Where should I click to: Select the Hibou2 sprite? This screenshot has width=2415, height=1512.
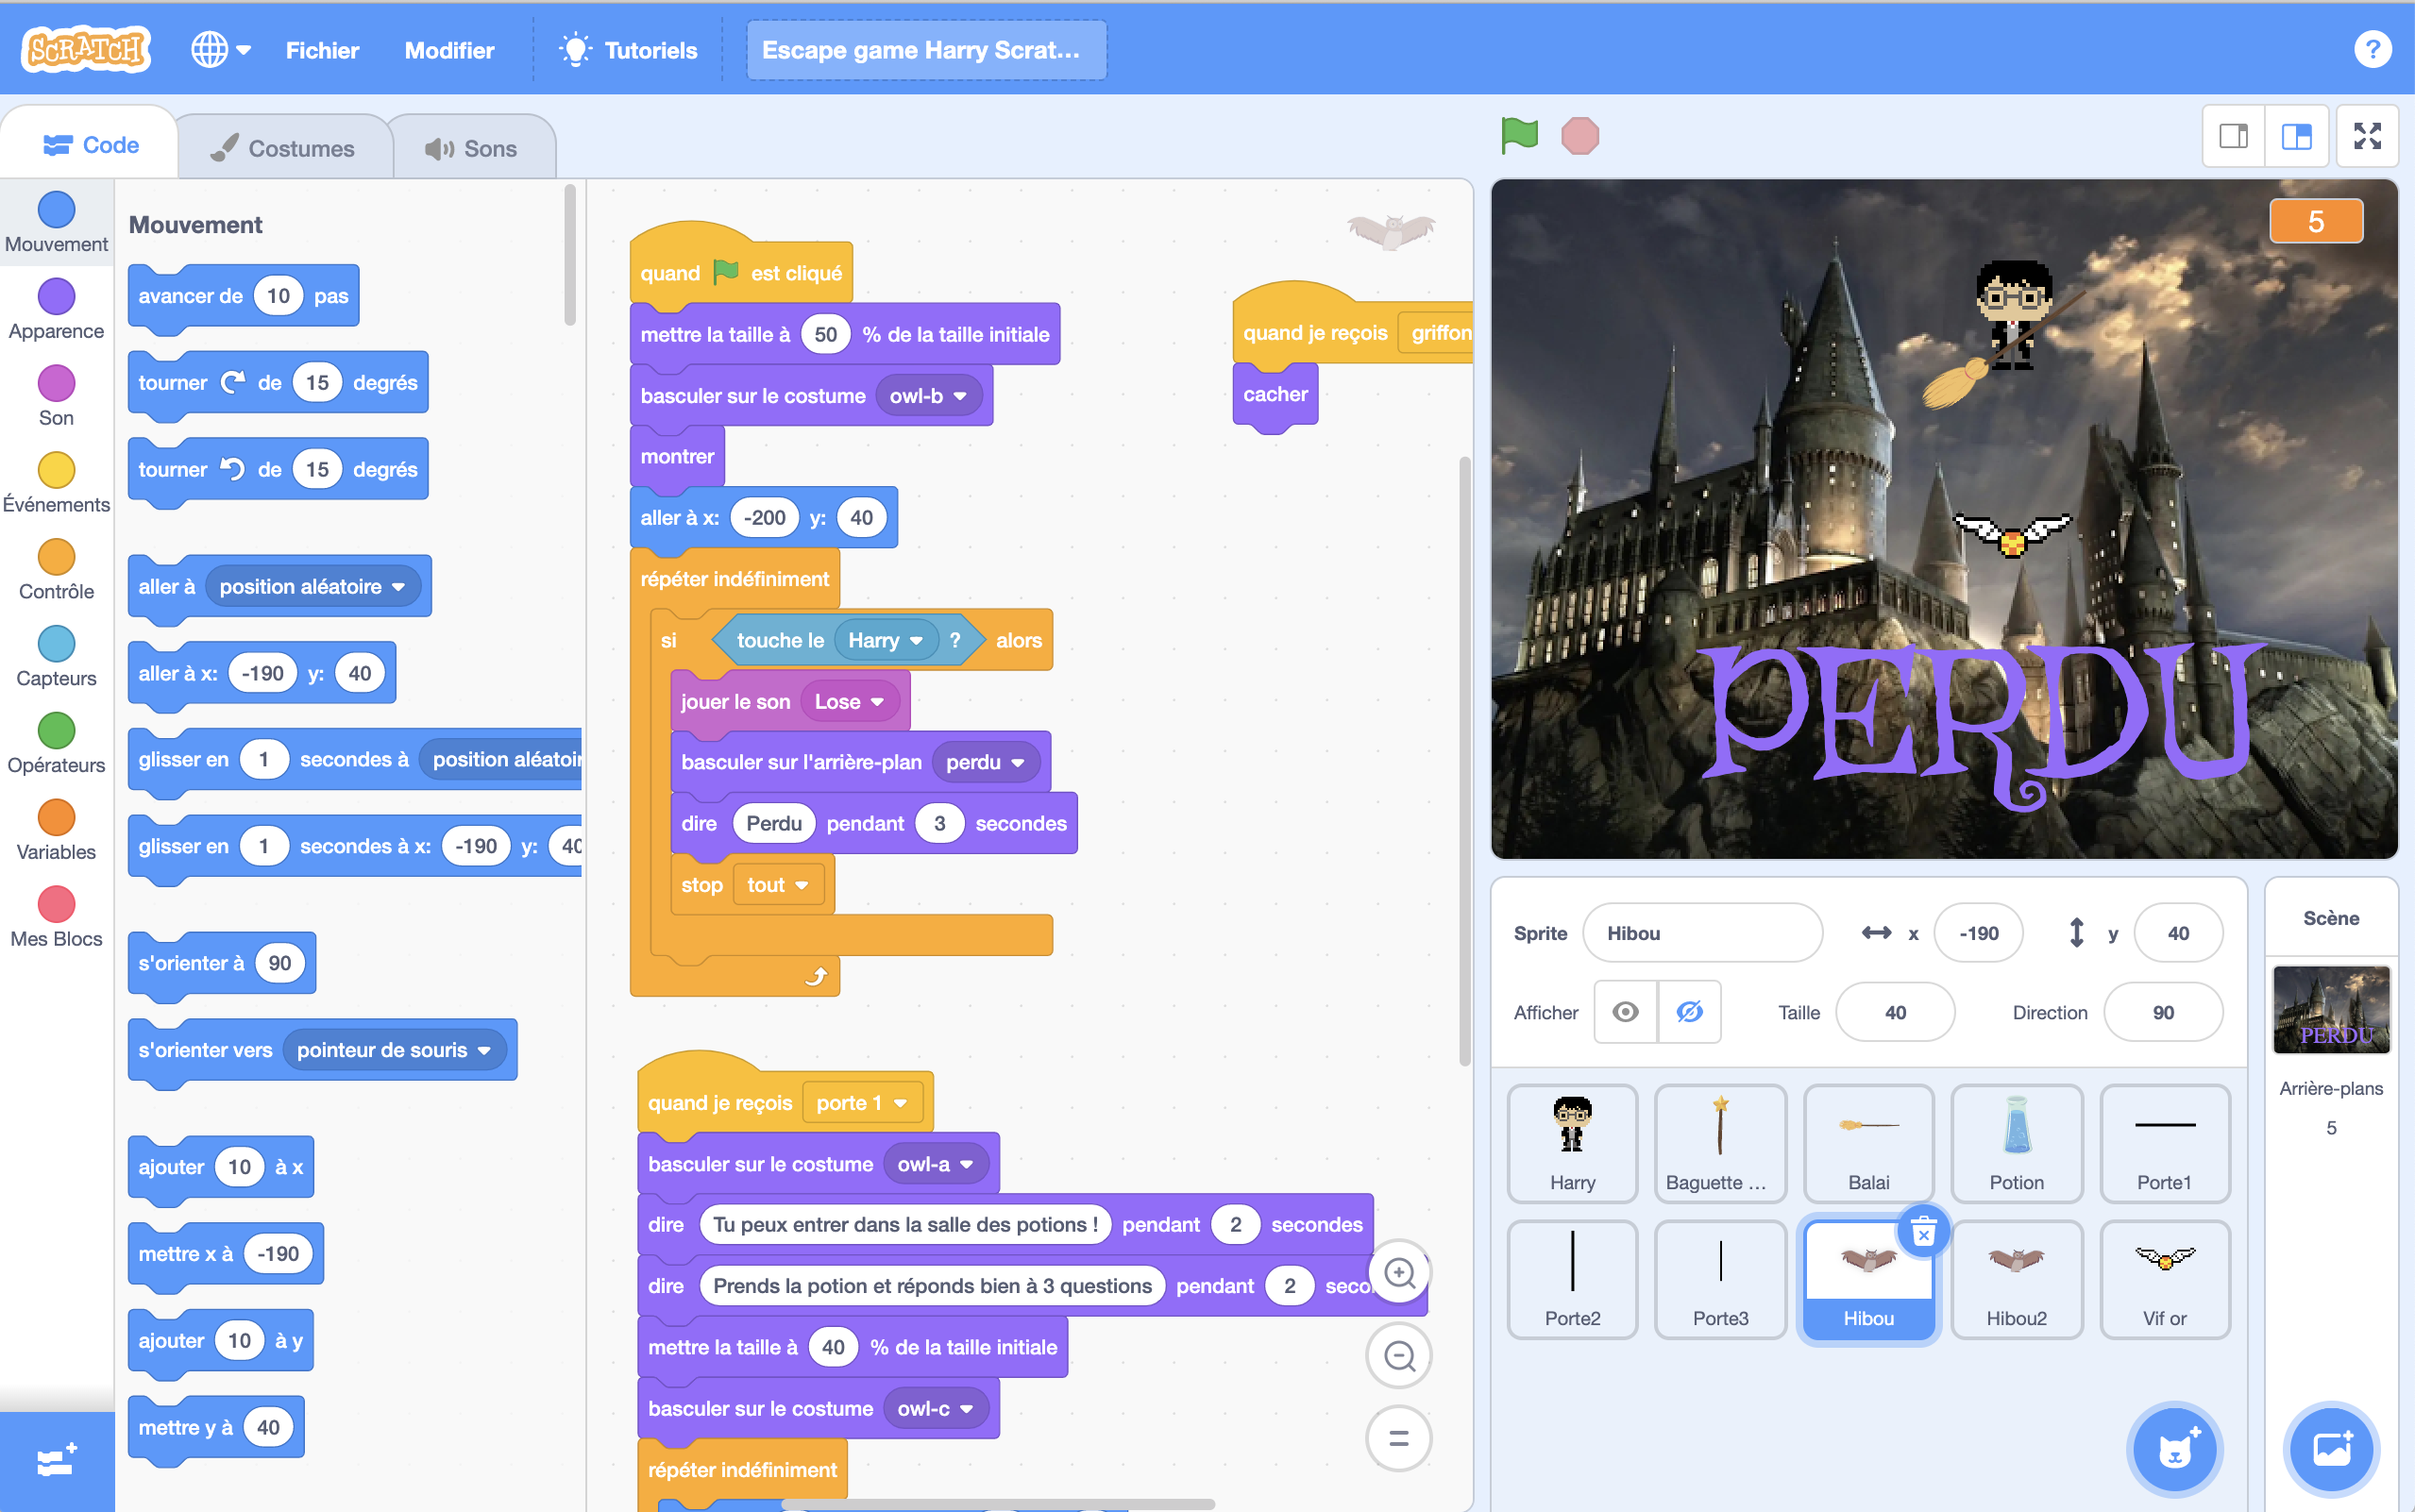[x=2016, y=1279]
